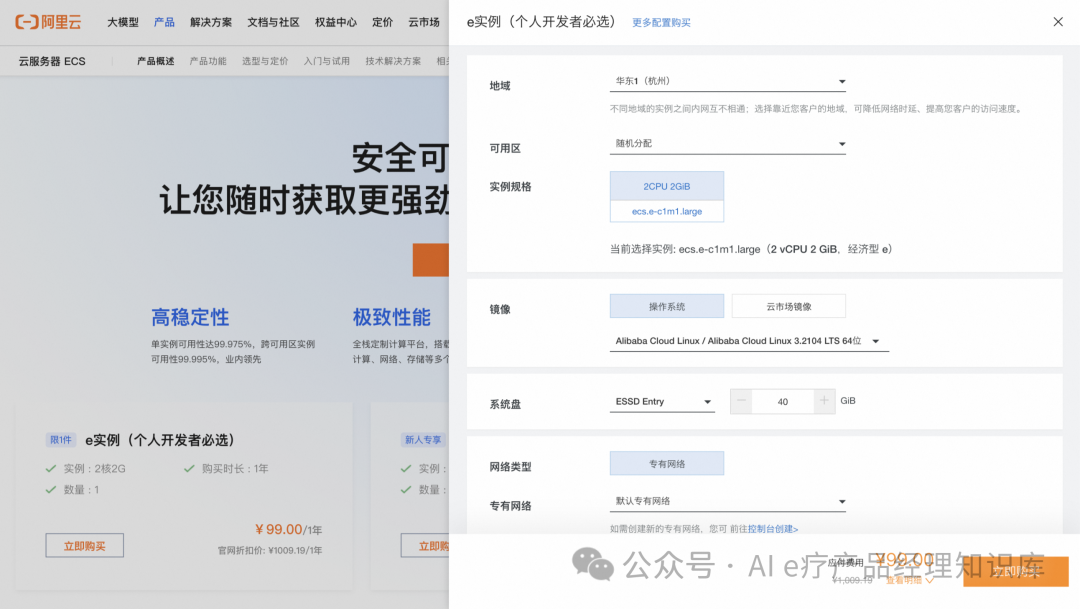Open the 解决方案 menu
Screen dimensions: 1080x609
211,22
